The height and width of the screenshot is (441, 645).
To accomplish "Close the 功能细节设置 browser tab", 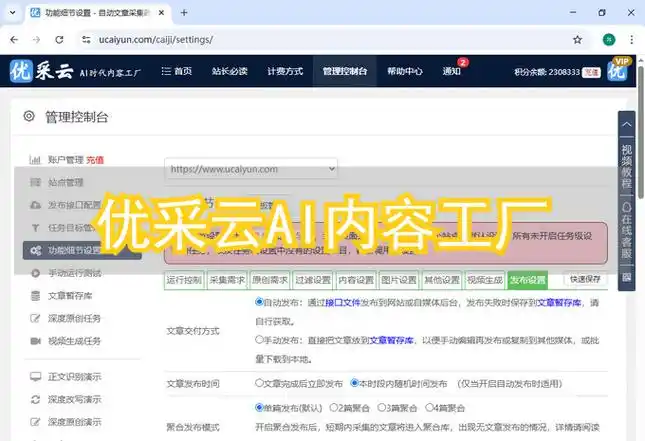I will coord(162,13).
